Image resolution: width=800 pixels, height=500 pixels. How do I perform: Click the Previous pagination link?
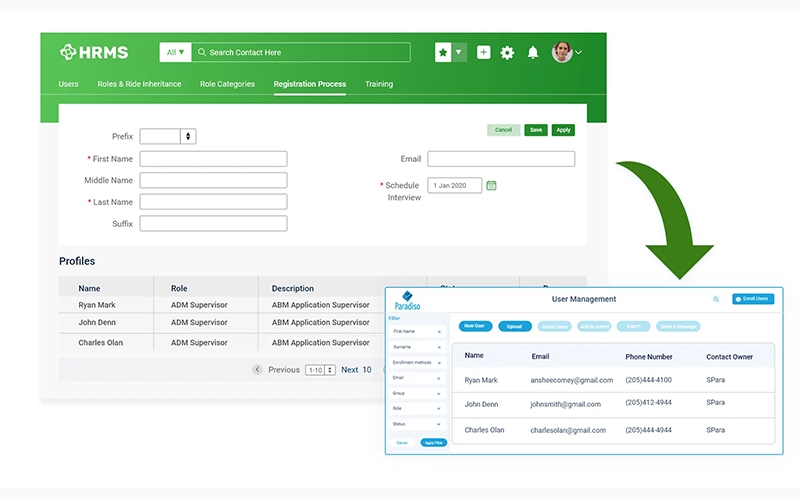(x=284, y=369)
